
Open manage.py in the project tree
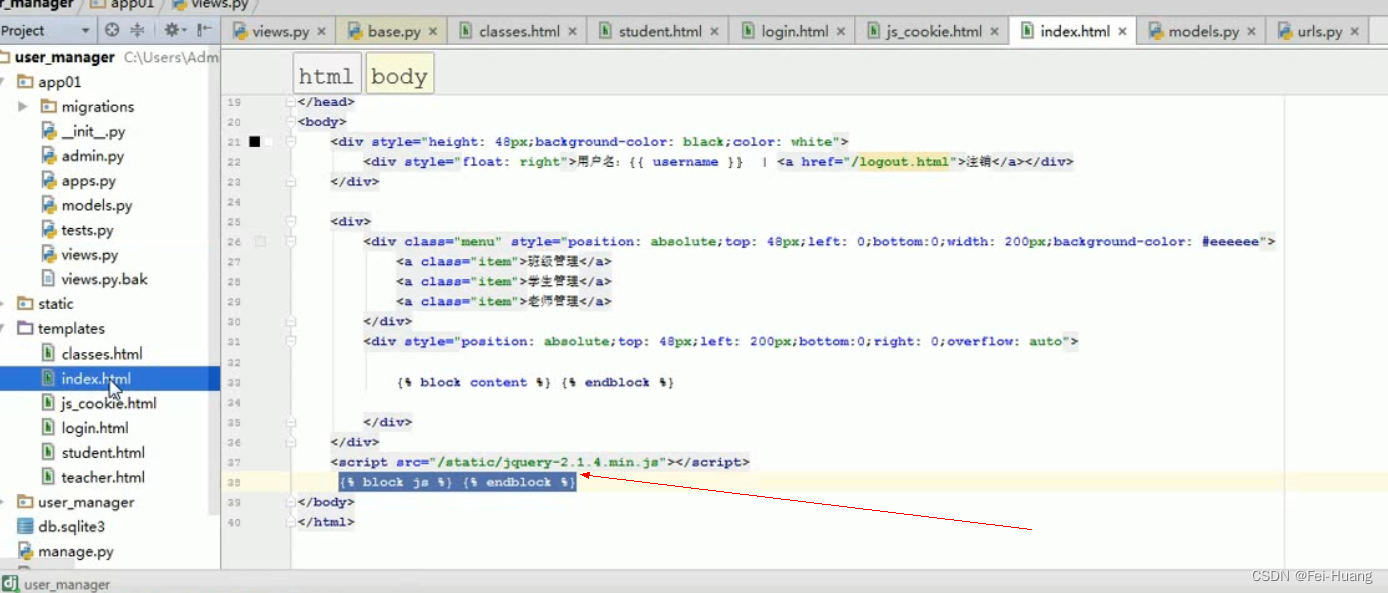tap(75, 551)
